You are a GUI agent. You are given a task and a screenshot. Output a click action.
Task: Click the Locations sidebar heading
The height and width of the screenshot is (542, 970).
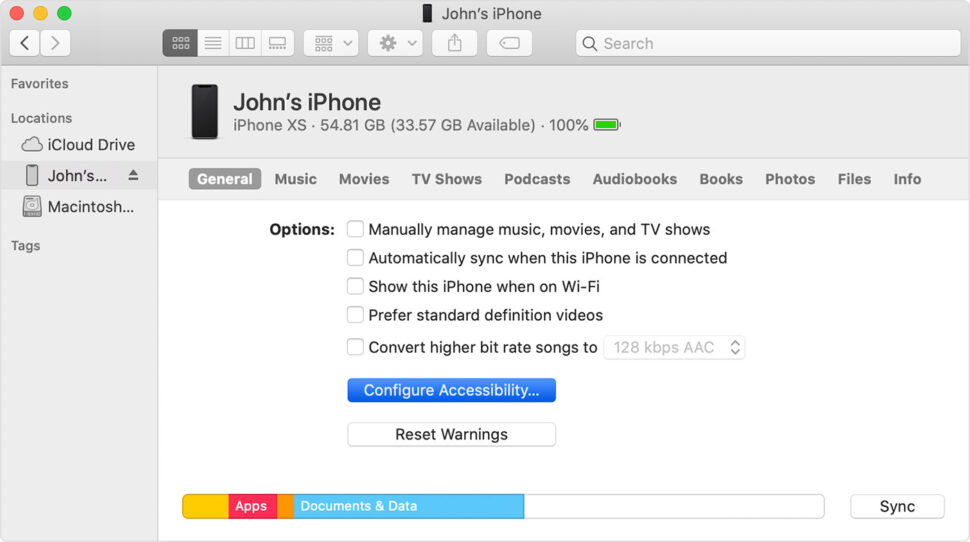[x=41, y=118]
